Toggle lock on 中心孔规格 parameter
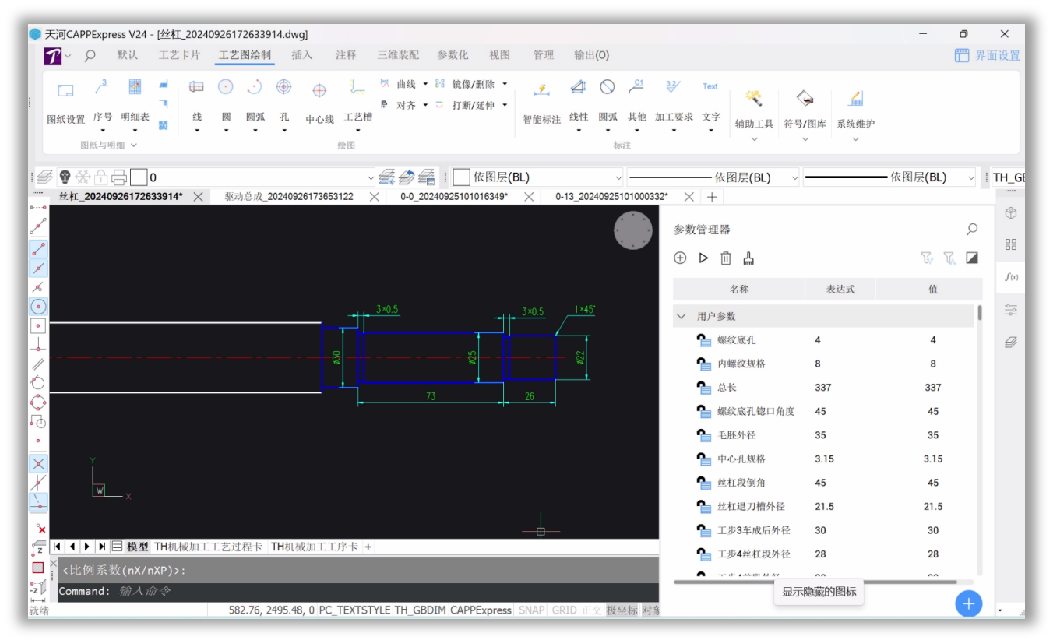This screenshot has height=642, width=1052. click(703, 459)
